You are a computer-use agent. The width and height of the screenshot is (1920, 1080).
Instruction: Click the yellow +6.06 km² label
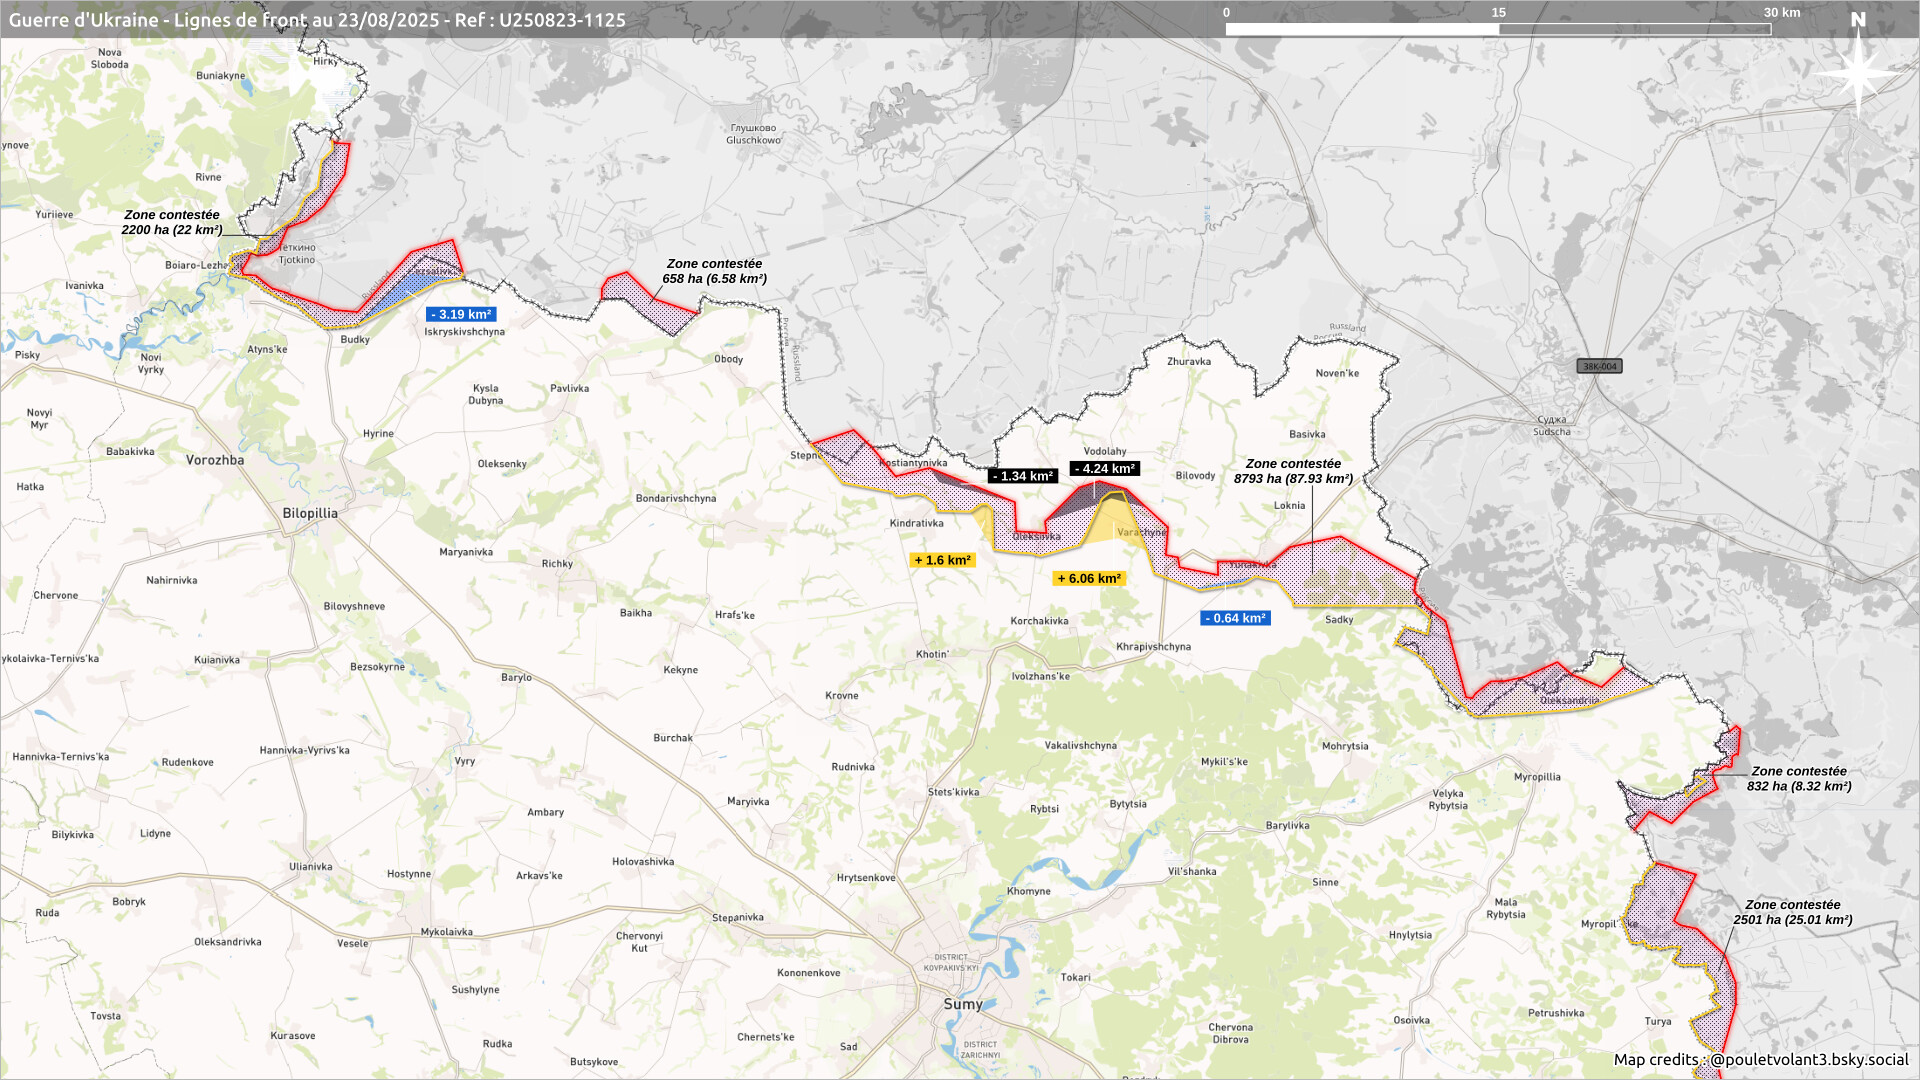click(x=1089, y=578)
